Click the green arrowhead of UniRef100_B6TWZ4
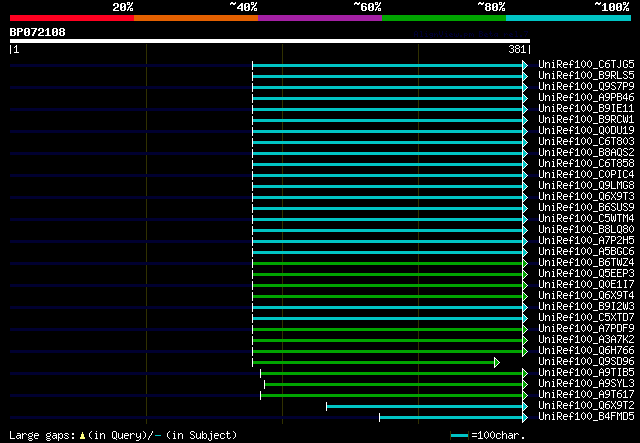640x443 pixels. [x=525, y=263]
